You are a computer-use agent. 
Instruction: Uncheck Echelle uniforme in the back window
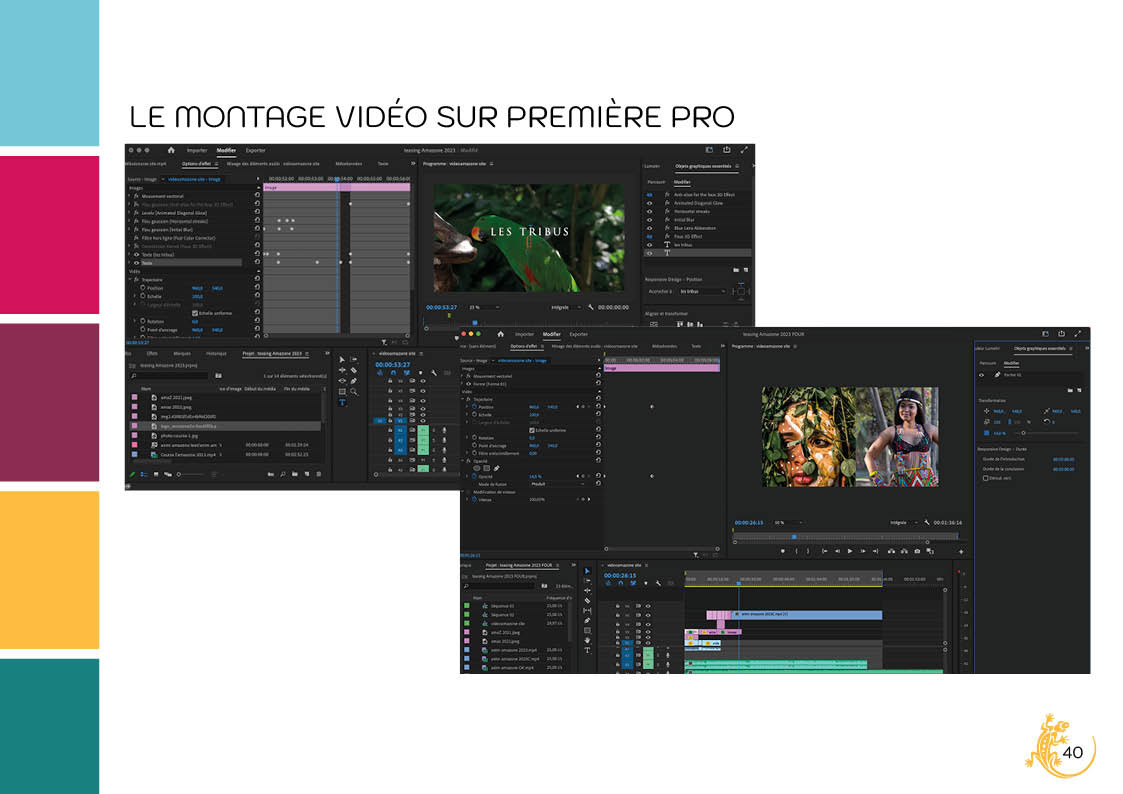[195, 313]
